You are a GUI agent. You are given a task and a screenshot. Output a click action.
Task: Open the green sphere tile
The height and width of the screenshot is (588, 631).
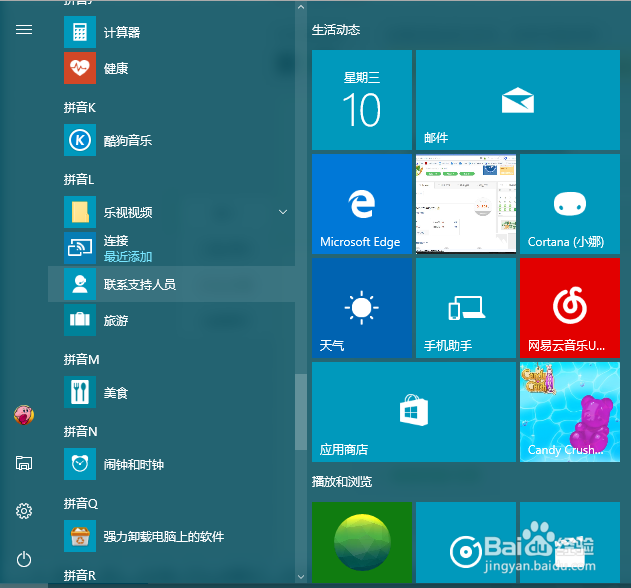point(362,542)
